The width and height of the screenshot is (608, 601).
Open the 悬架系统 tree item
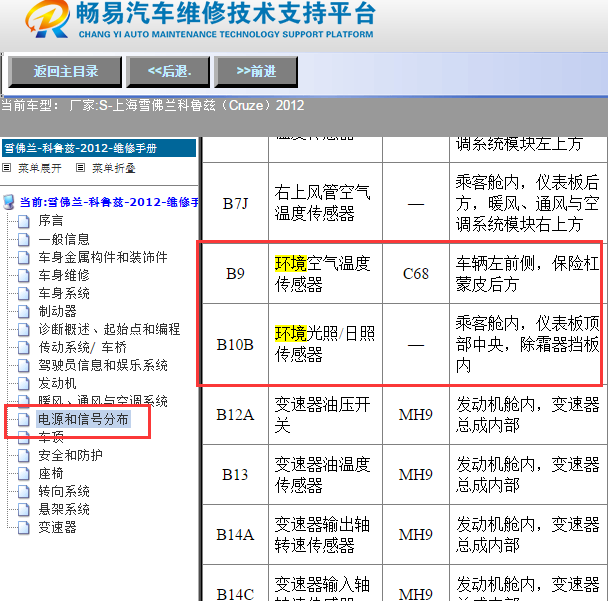tap(64, 509)
